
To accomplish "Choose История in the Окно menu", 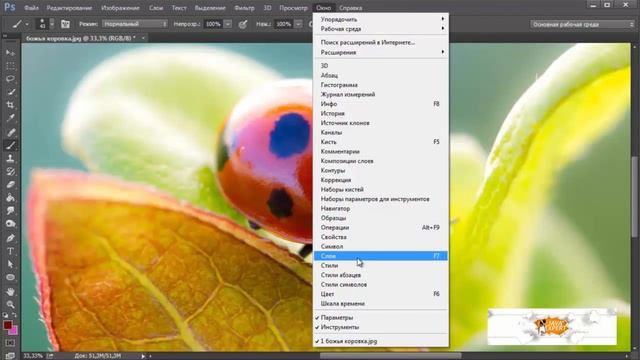I will 380,113.
